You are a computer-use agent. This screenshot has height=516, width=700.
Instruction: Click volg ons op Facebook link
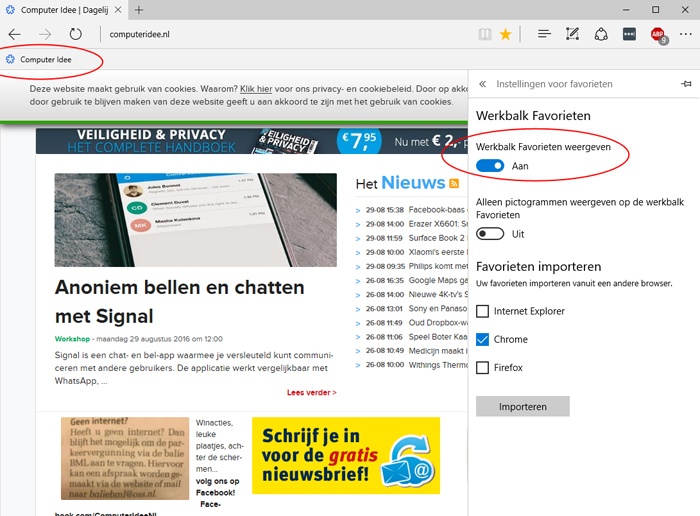pos(217,487)
